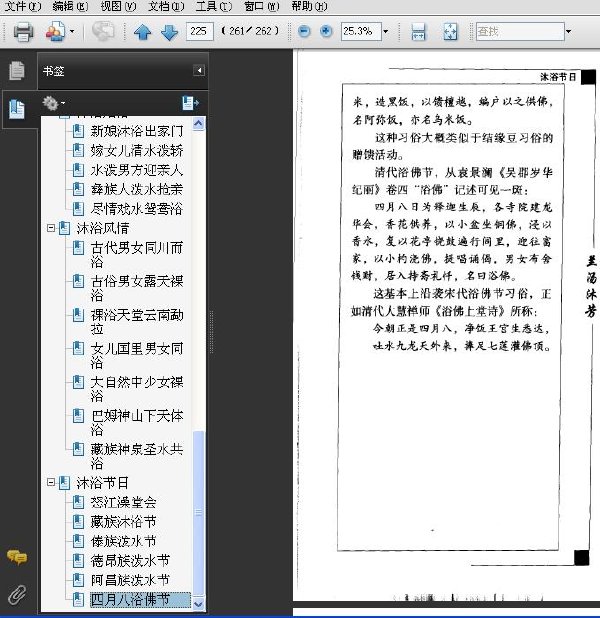Click the zoom in plus button
This screenshot has height=618, width=600.
pyautogui.click(x=326, y=31)
